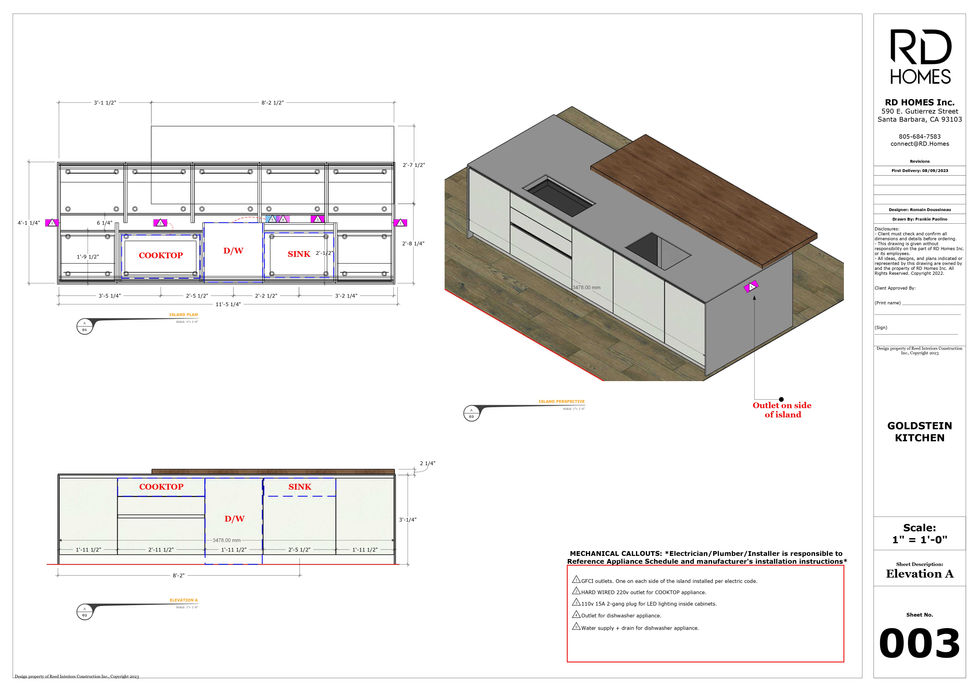
Task: Click the 'HARD WIRED 220v outlet' callout line
Action: tap(644, 592)
